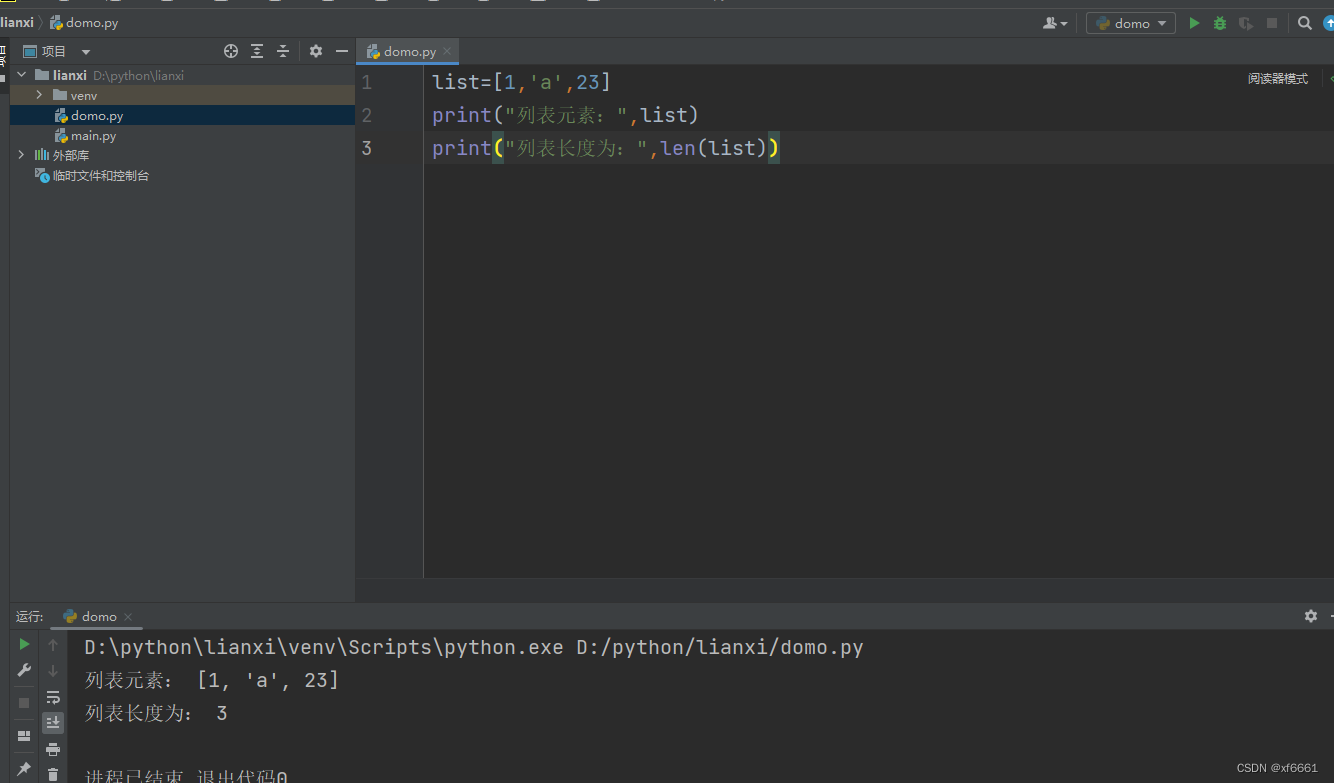The width and height of the screenshot is (1334, 783).
Task: Click the 运行: label in run panel
Action: (x=30, y=616)
